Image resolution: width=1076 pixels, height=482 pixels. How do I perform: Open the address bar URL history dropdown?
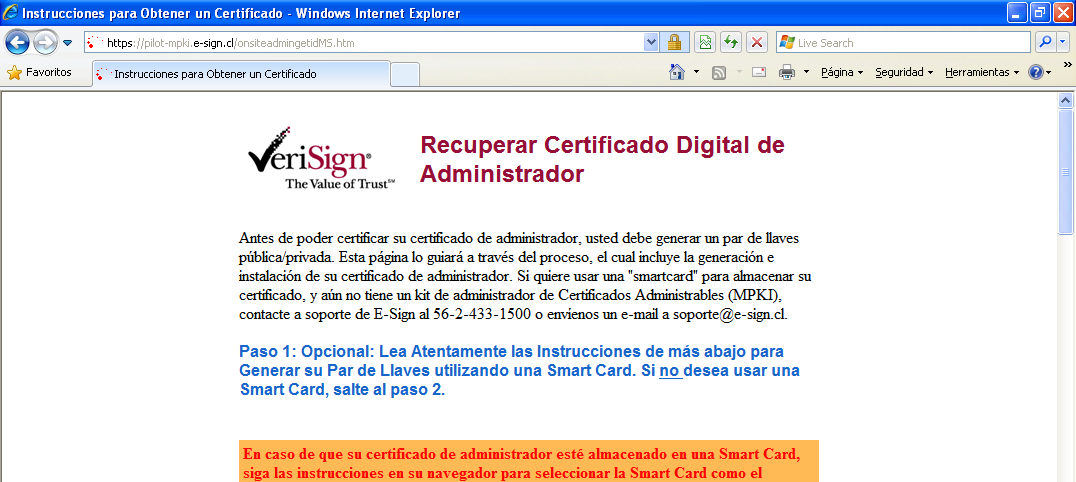[652, 43]
